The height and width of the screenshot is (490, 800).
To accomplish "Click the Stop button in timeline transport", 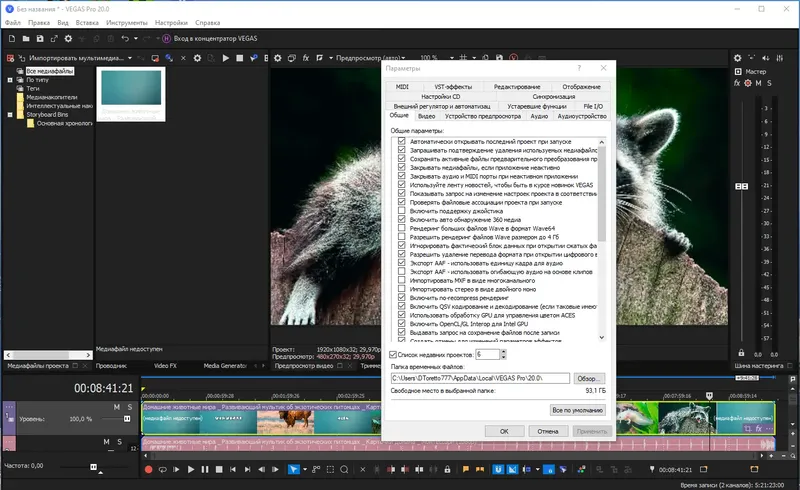I will pyautogui.click(x=218, y=469).
